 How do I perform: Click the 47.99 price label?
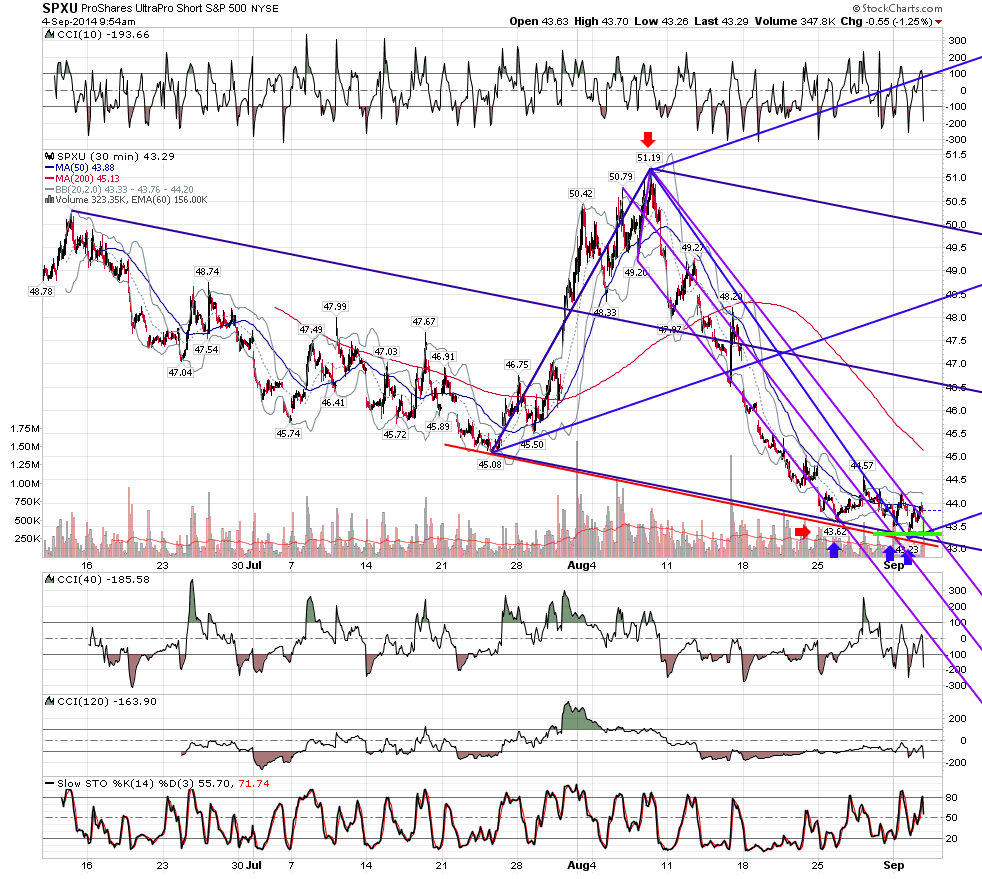(335, 307)
